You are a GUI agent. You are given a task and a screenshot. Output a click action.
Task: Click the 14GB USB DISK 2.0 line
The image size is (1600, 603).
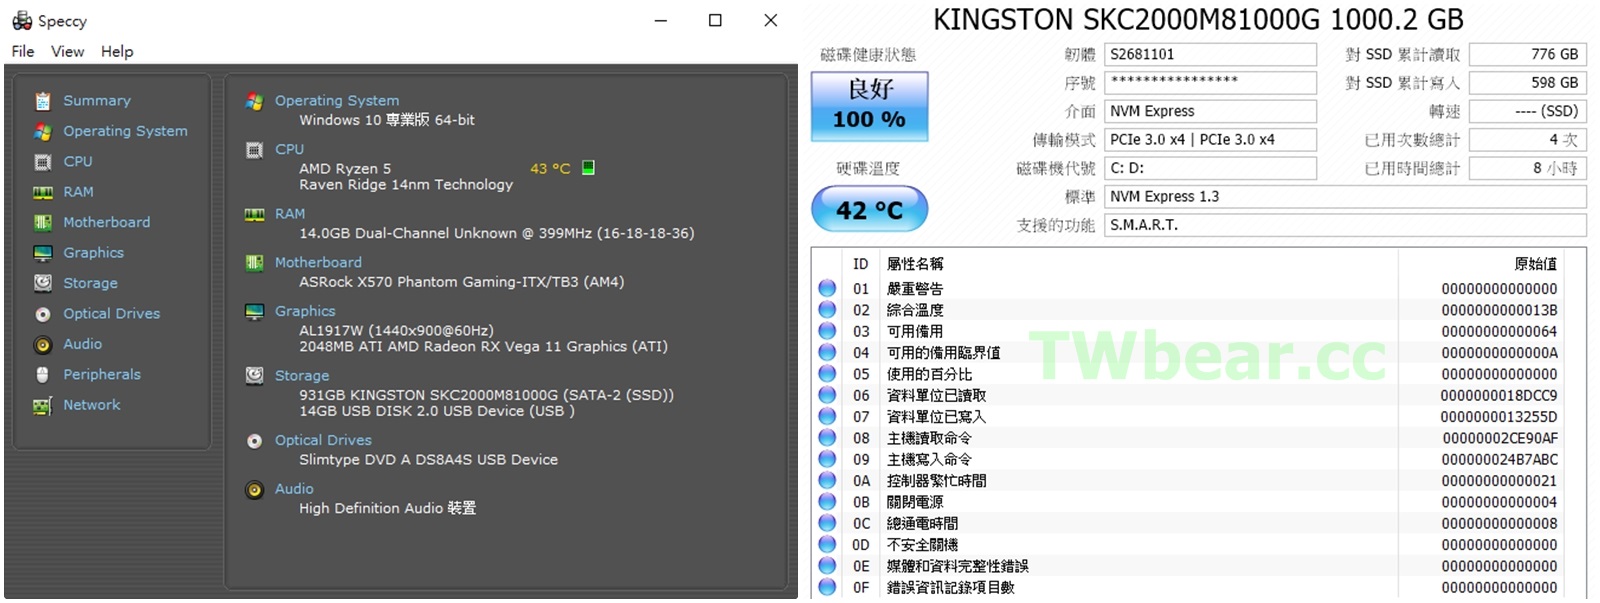(x=436, y=411)
